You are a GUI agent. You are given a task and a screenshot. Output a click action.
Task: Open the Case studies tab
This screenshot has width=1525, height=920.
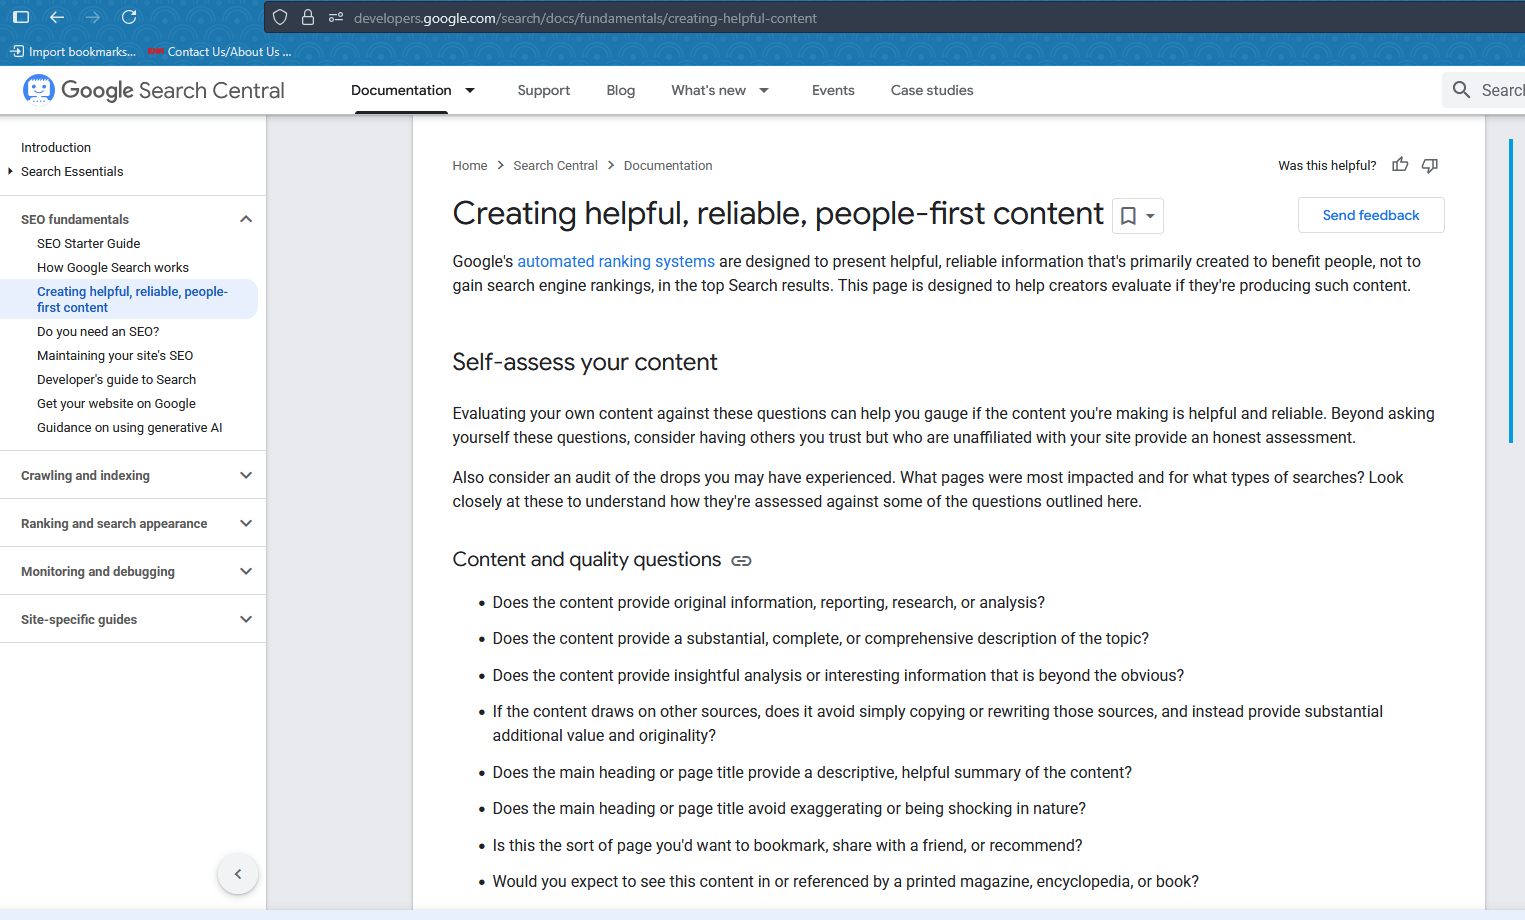click(932, 90)
